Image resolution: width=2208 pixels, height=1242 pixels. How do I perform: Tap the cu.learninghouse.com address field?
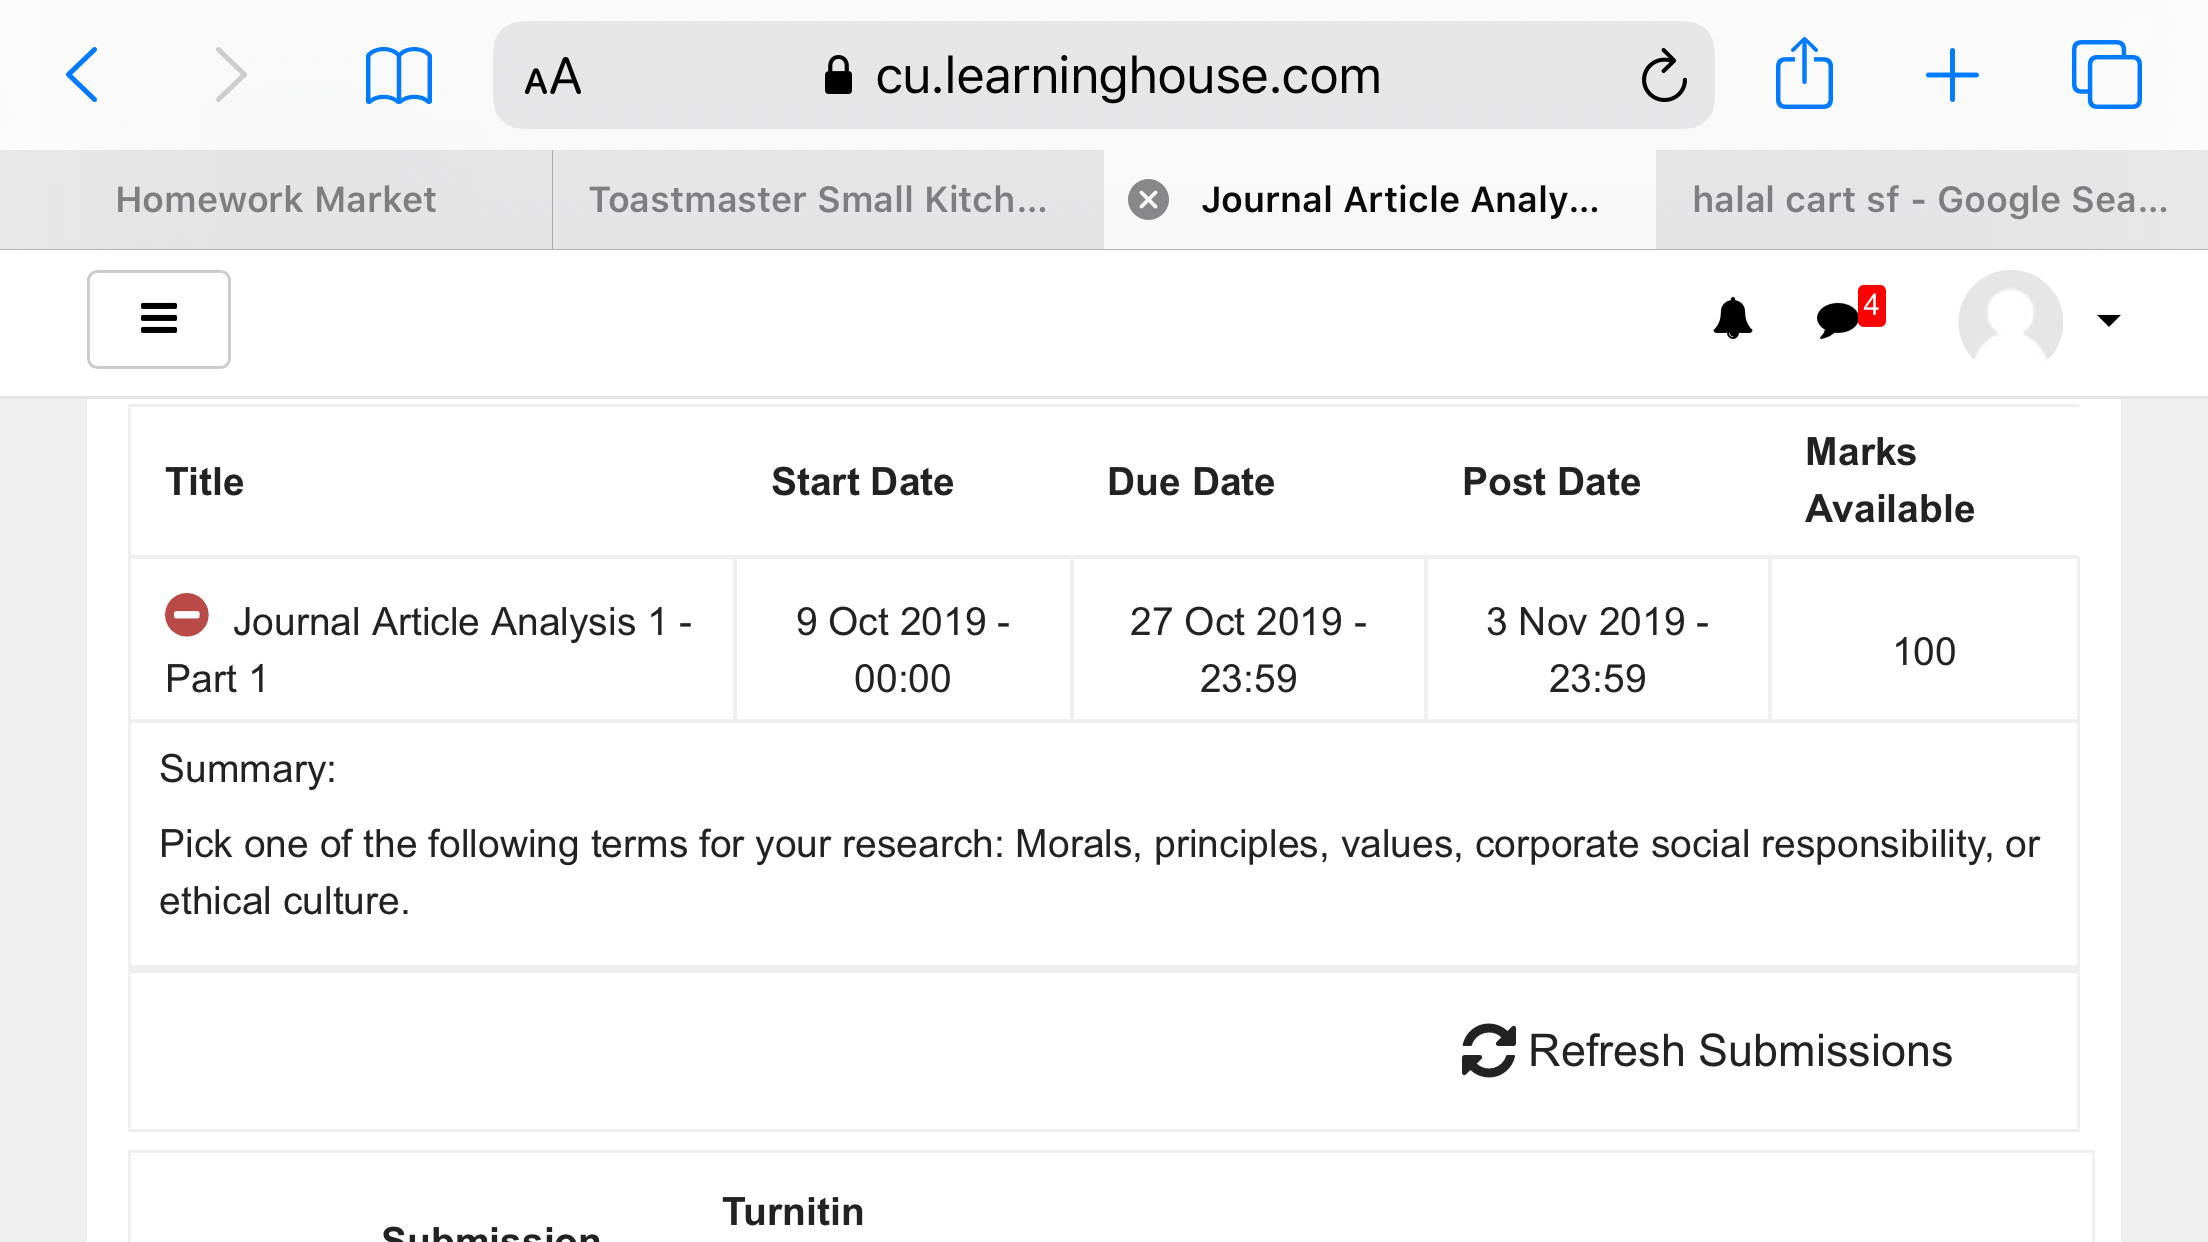point(1104,75)
